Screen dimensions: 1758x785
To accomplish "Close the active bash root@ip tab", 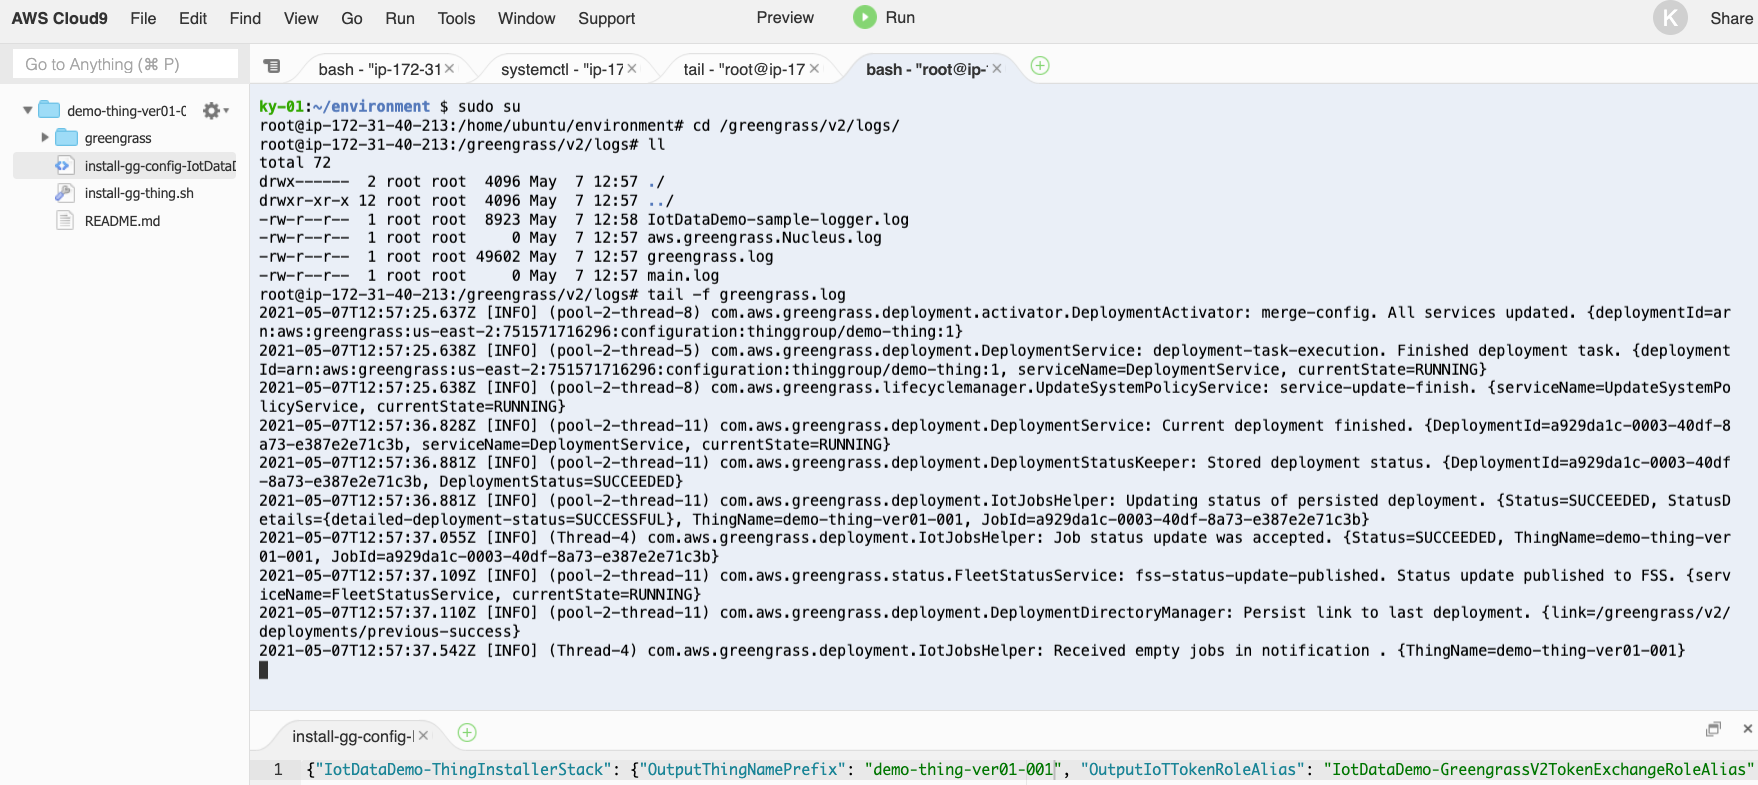I will click(x=997, y=68).
